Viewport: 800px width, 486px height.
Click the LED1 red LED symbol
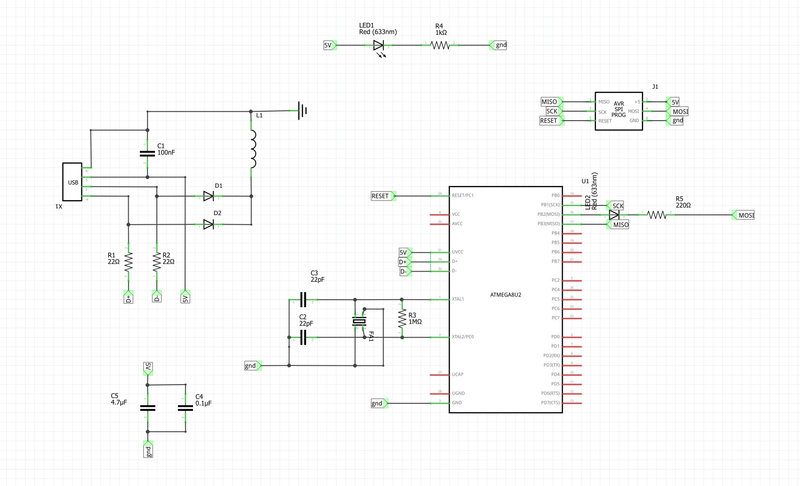click(x=379, y=45)
